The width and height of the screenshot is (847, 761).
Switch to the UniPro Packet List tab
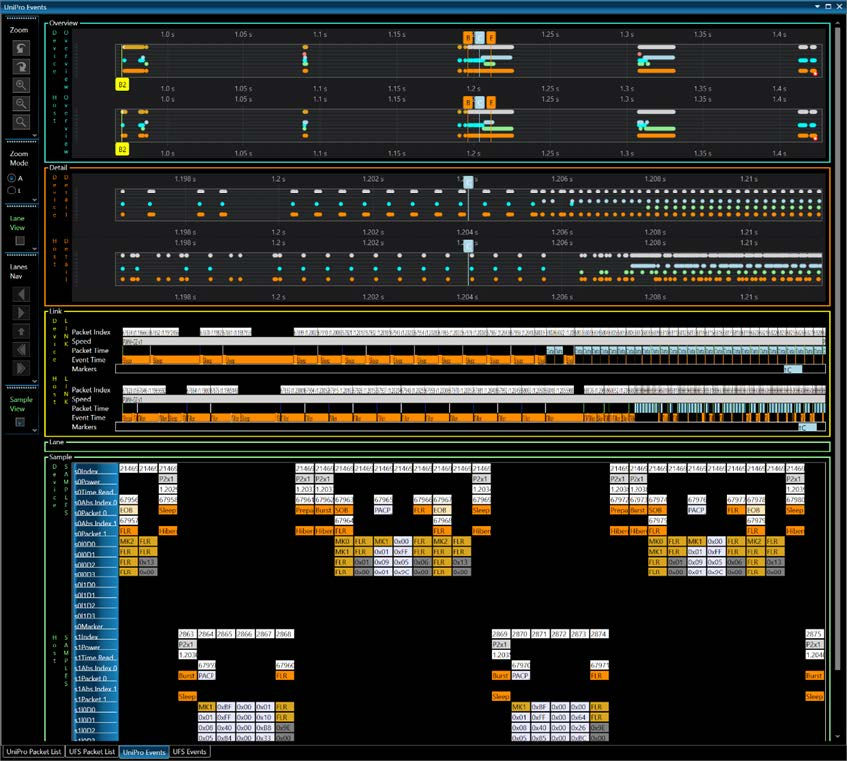[x=33, y=752]
